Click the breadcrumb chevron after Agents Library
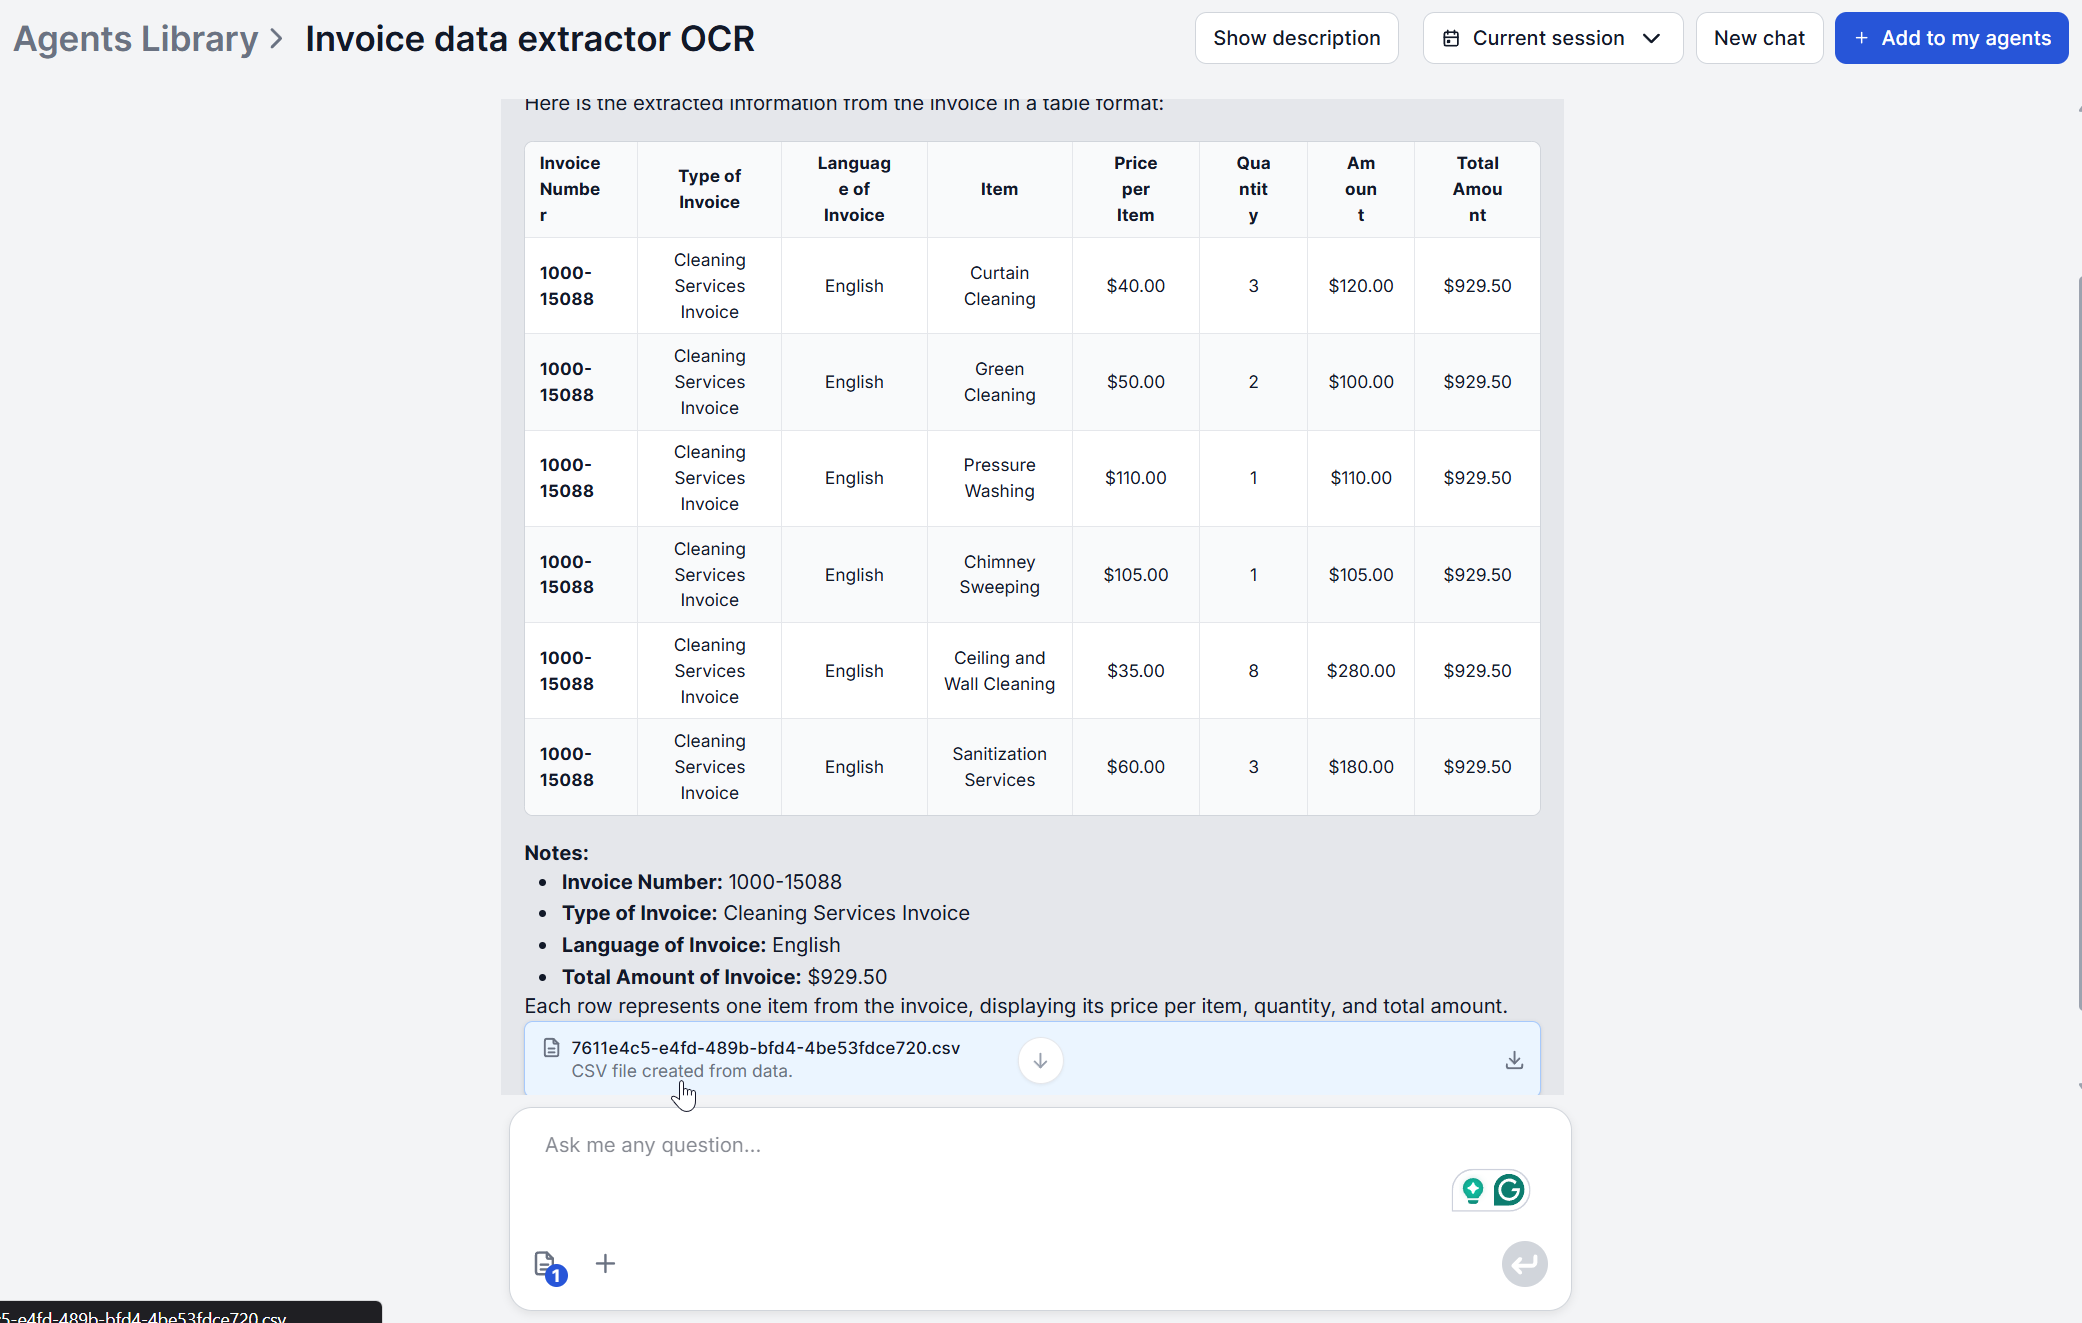 click(x=276, y=39)
